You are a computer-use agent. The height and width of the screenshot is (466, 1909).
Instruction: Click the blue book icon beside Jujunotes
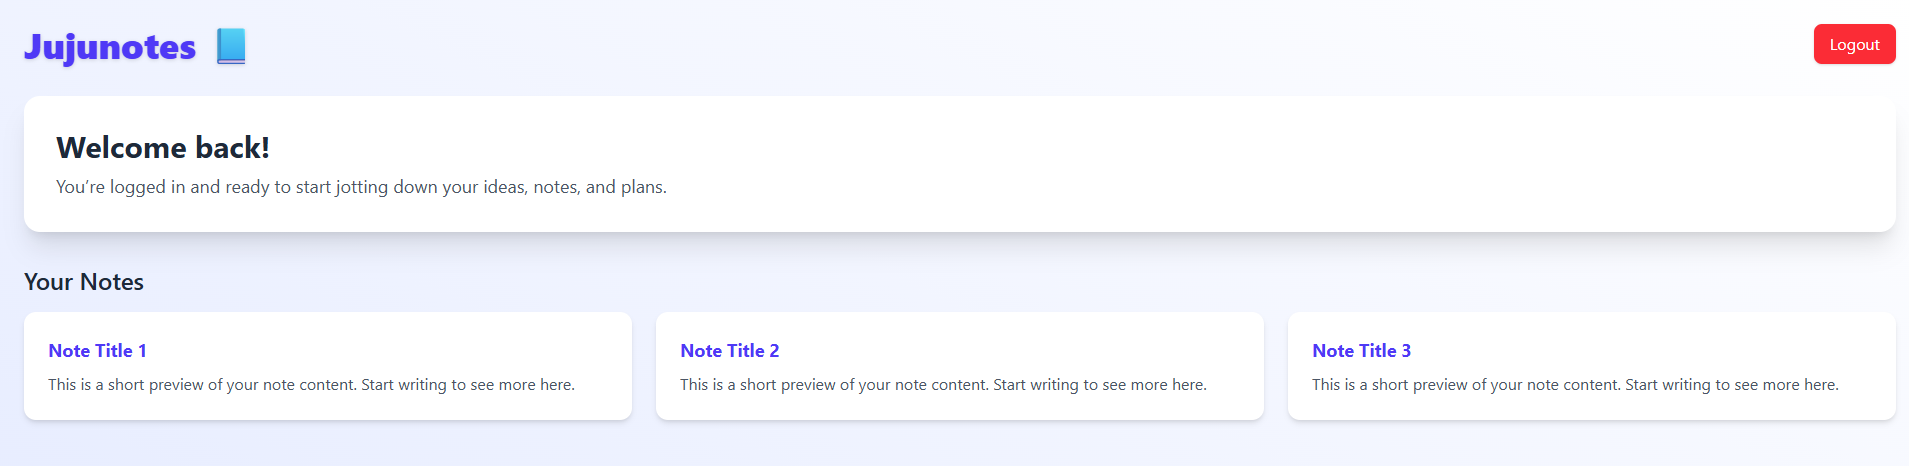coord(231,46)
